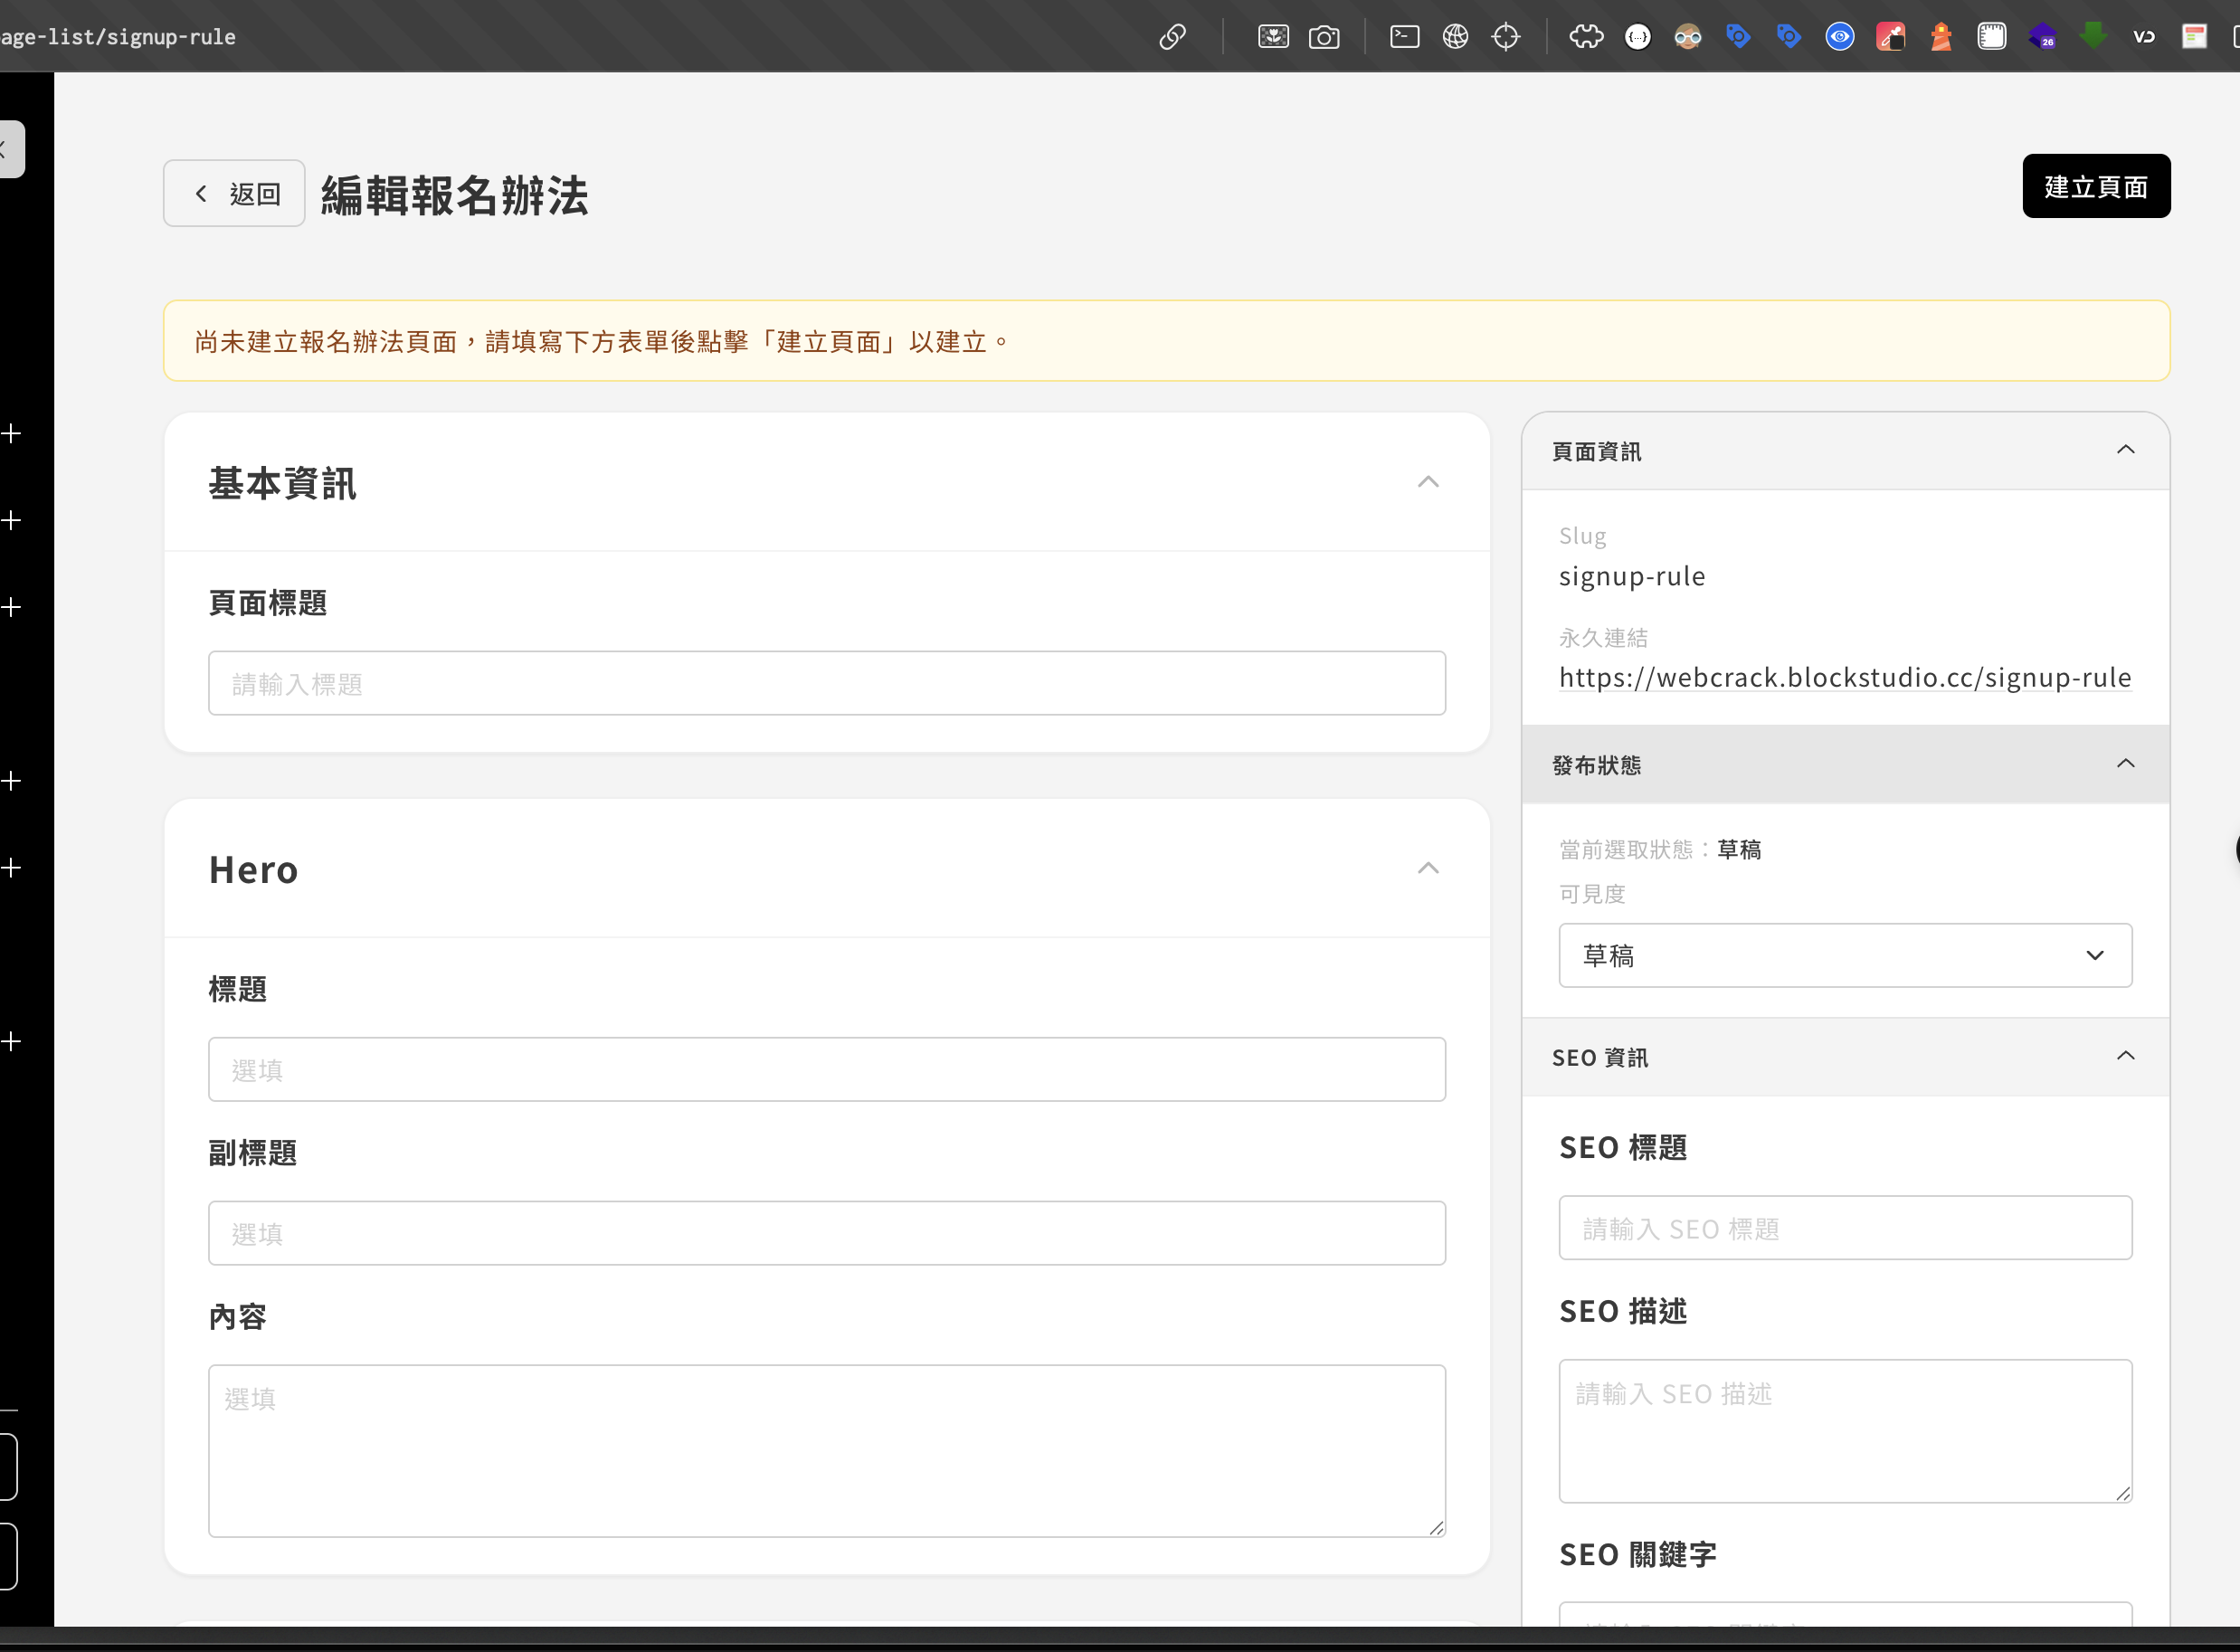Click the 返回 back button

(x=234, y=193)
